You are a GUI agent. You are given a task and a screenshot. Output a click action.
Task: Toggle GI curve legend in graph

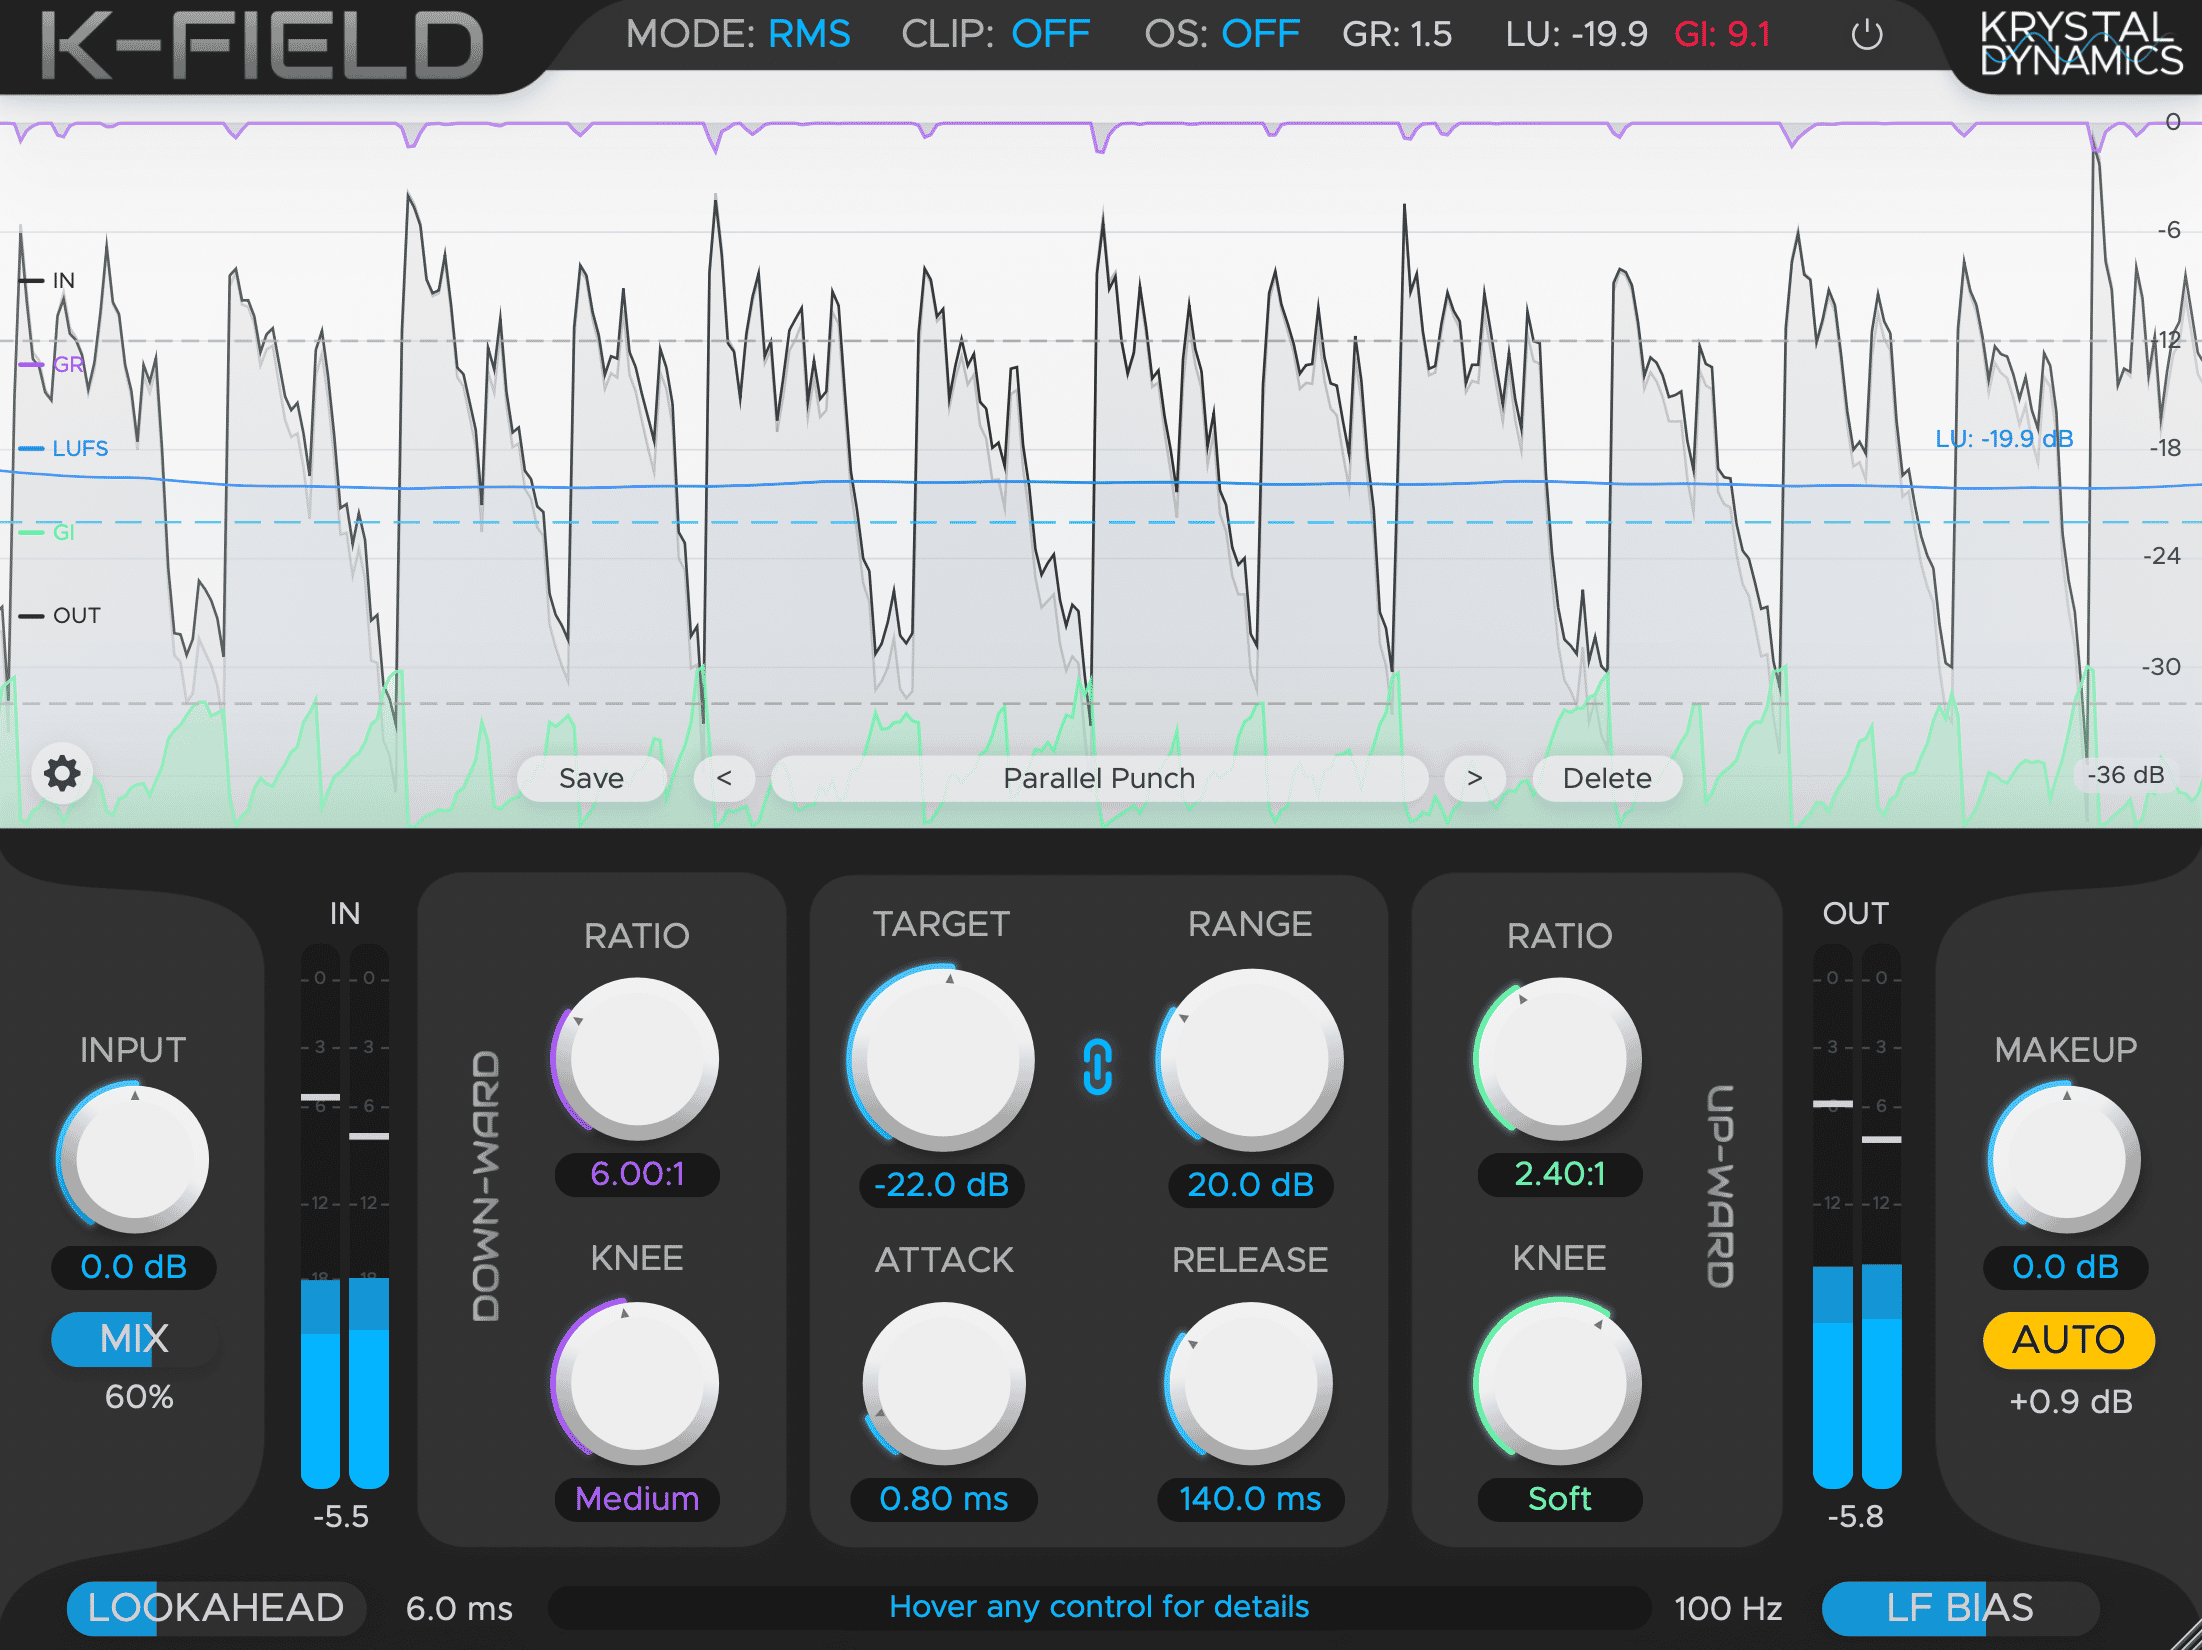tap(47, 532)
